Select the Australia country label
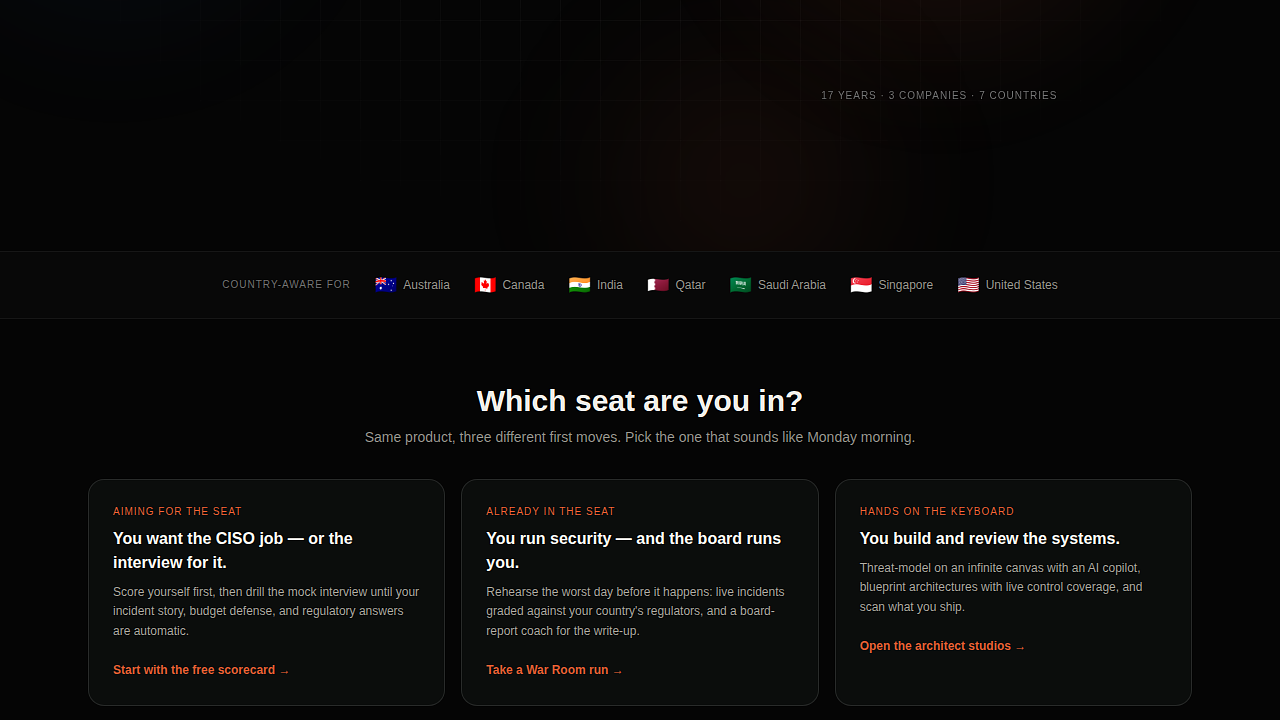This screenshot has width=1280, height=720. pyautogui.click(x=427, y=285)
